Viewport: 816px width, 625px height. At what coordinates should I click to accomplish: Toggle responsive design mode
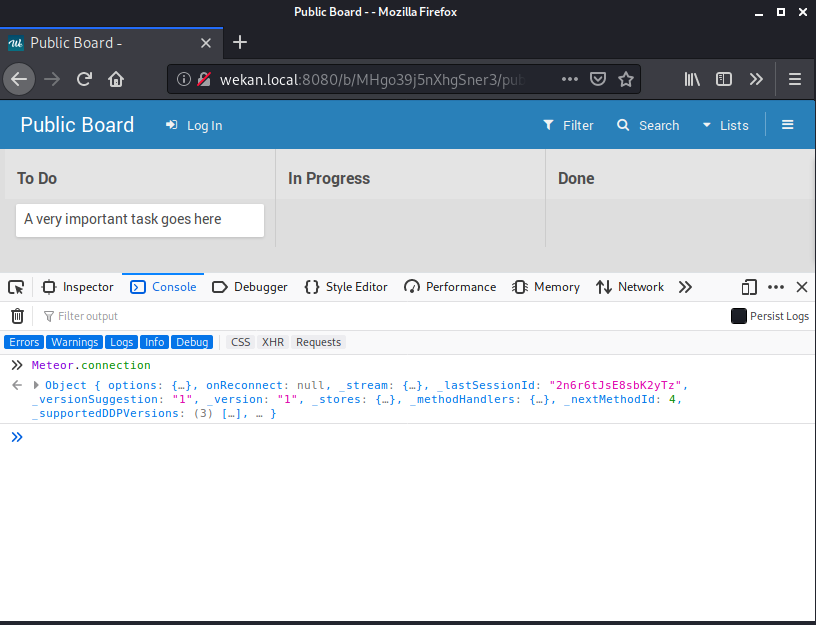click(x=749, y=287)
